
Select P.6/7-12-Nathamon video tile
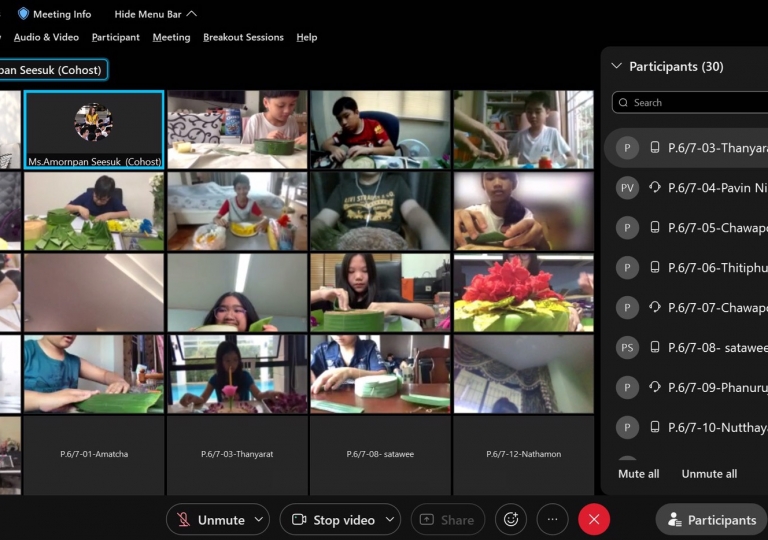(524, 455)
